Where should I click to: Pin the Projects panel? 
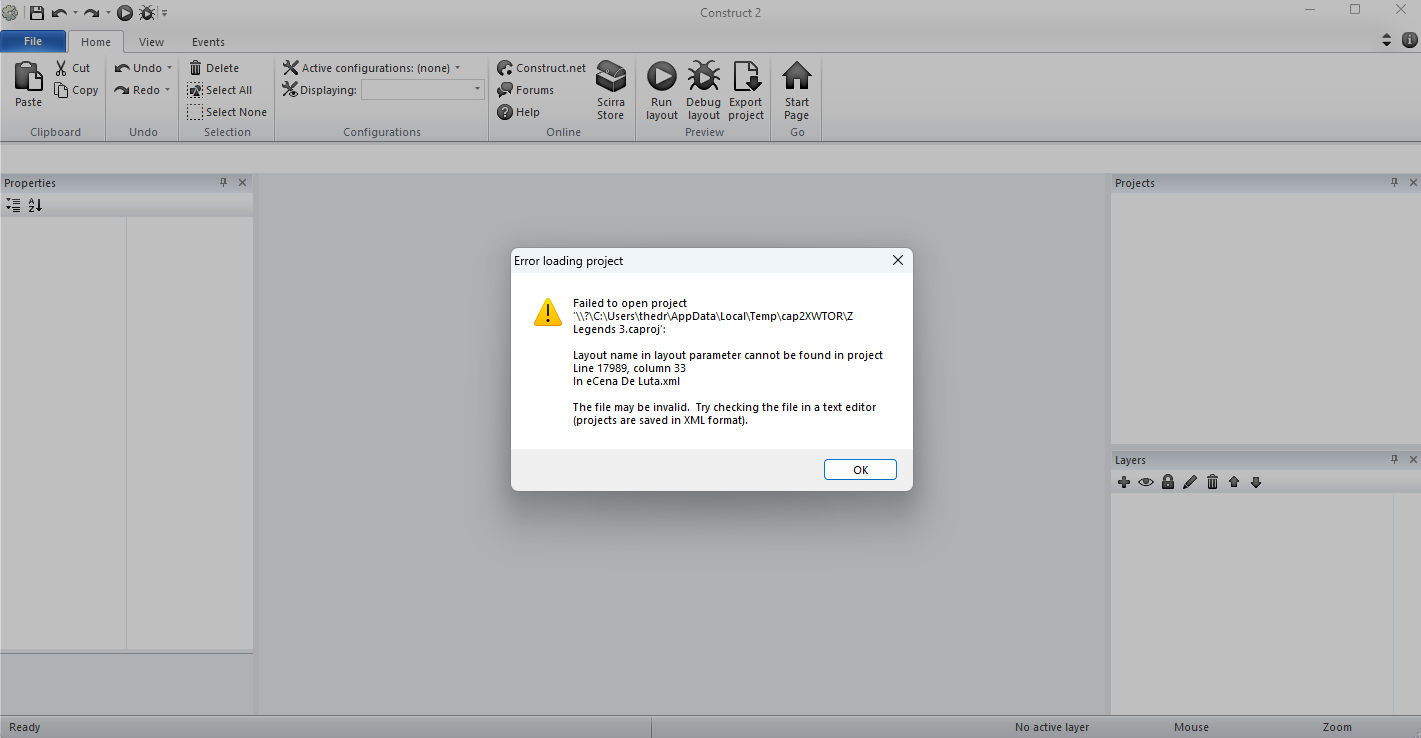[1395, 183]
